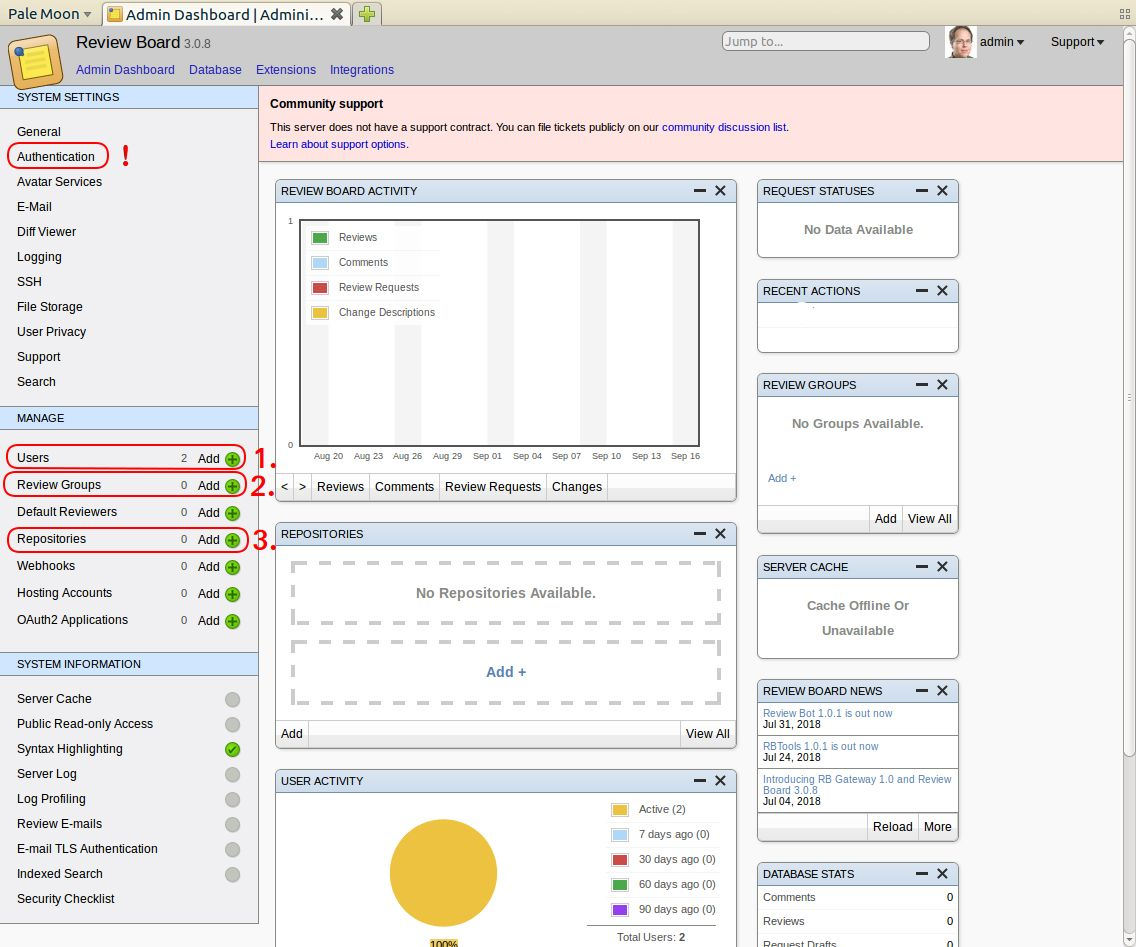Click the admin user avatar picture
The image size is (1136, 947).
960,42
